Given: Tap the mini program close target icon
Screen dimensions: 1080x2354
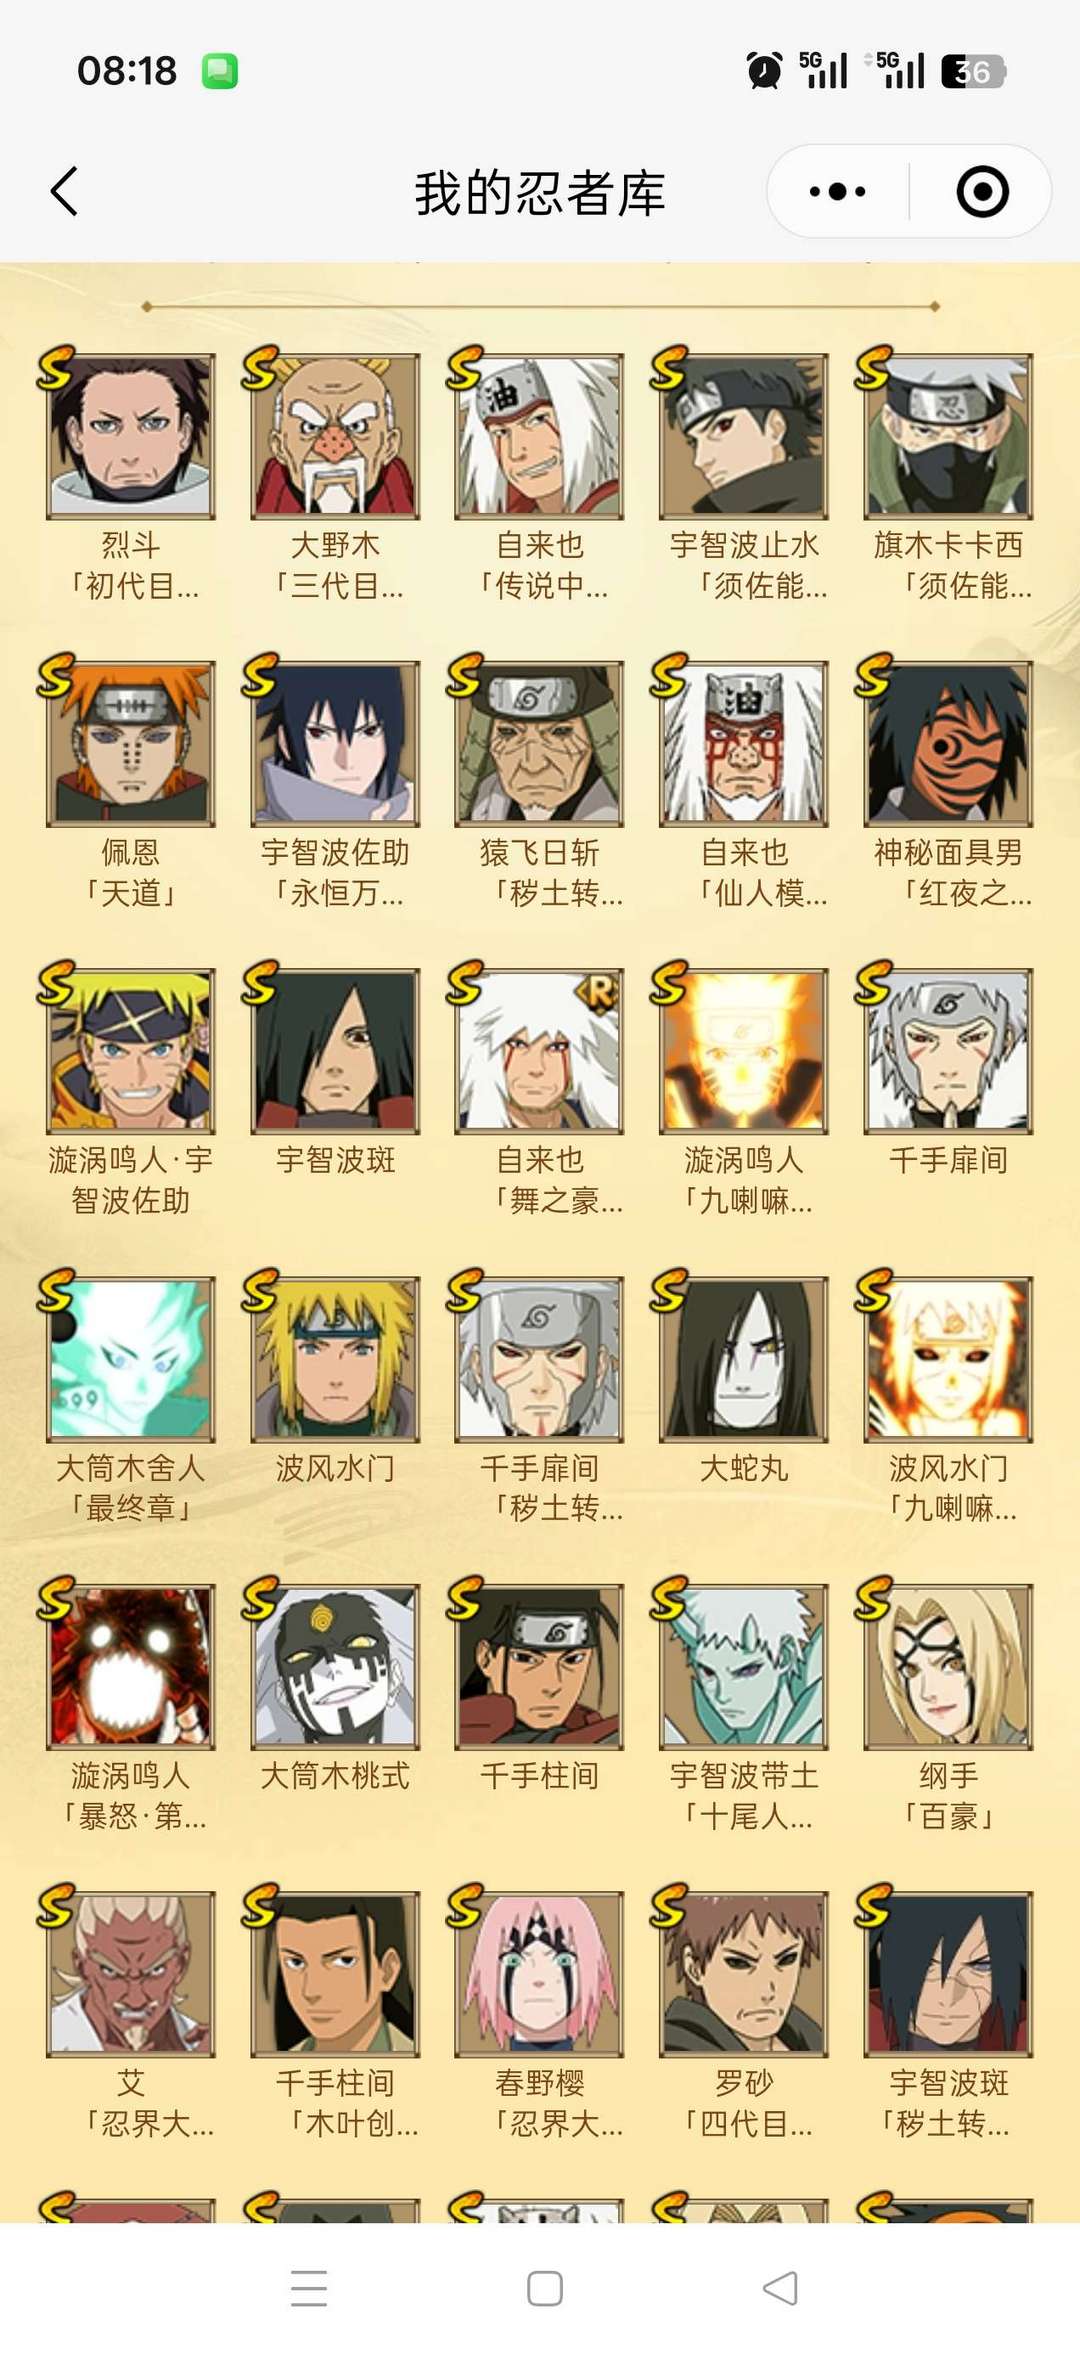Looking at the screenshot, I should [982, 191].
